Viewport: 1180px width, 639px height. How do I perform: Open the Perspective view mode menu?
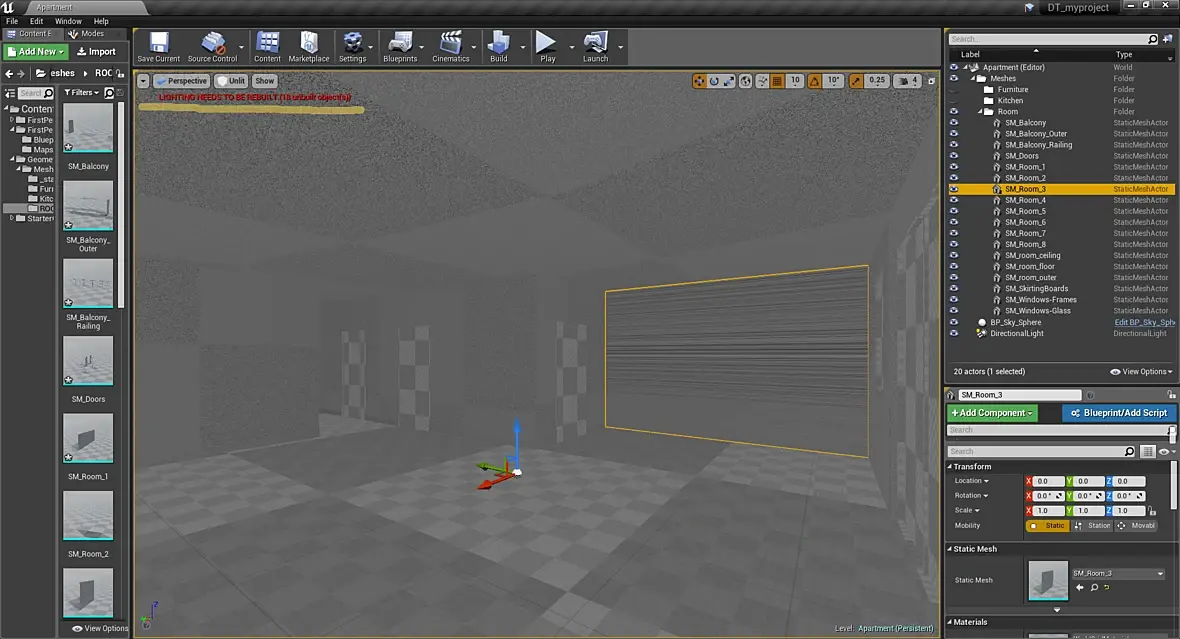181,81
